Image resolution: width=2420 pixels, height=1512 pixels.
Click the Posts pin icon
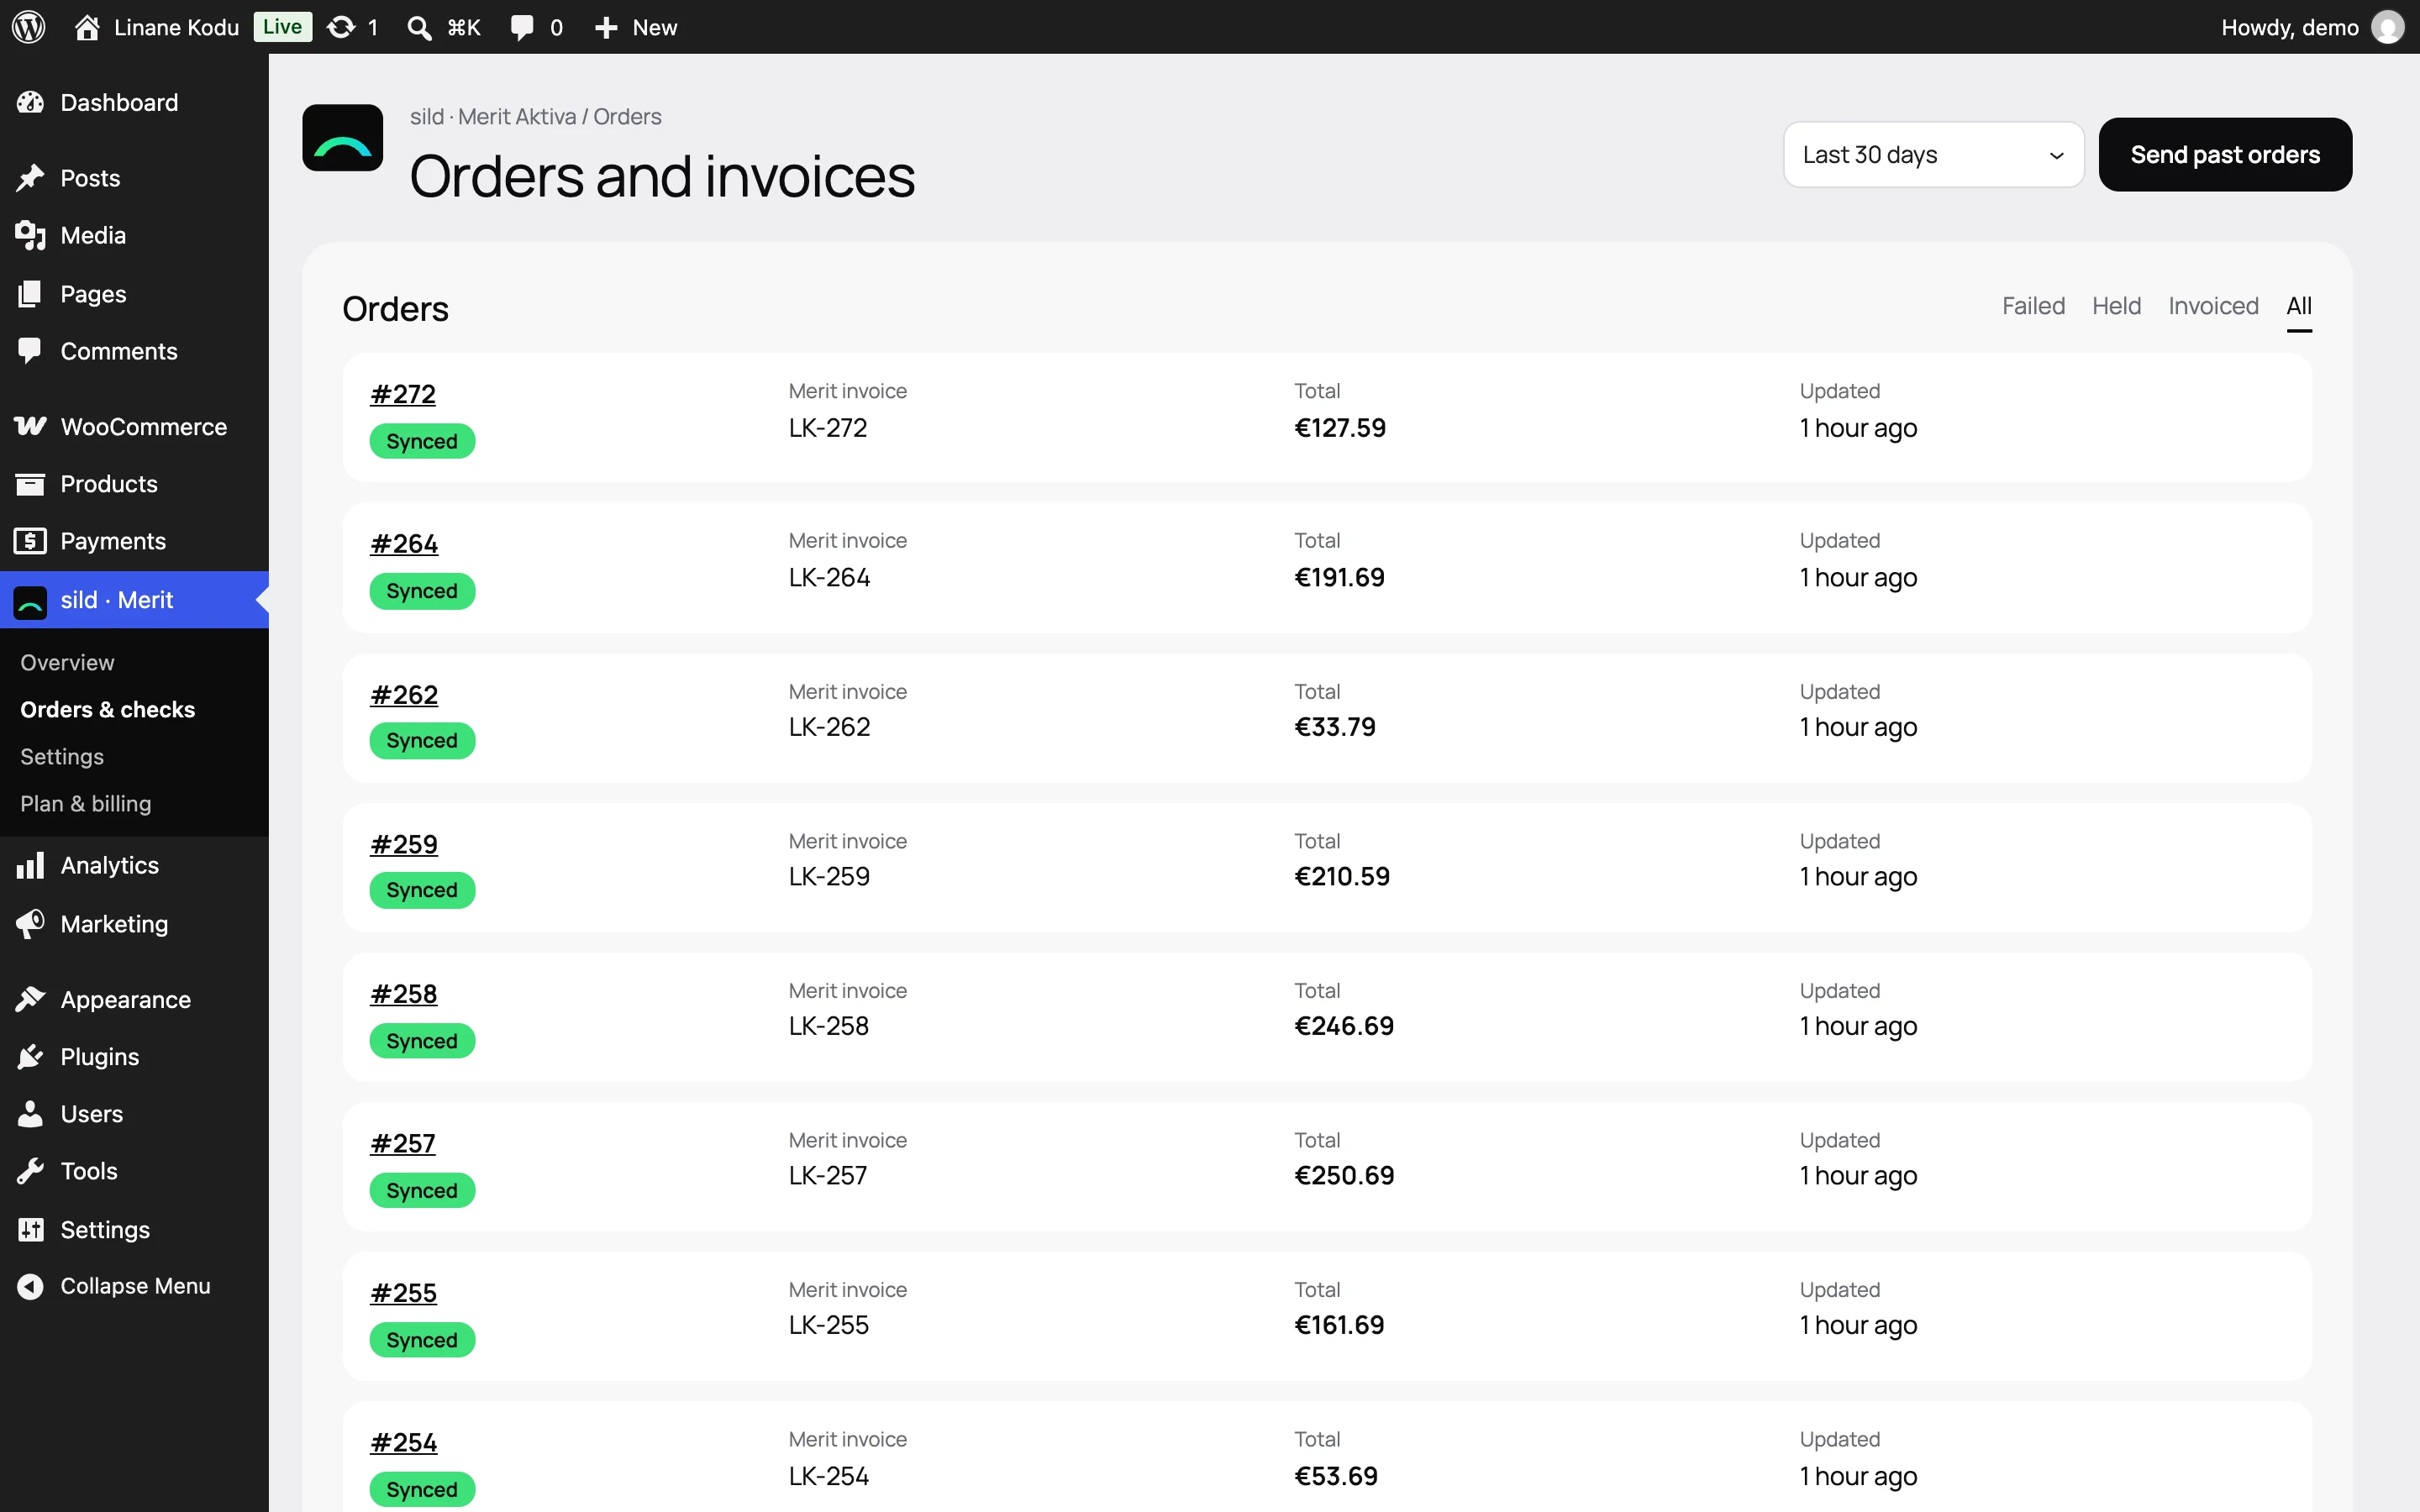point(30,178)
